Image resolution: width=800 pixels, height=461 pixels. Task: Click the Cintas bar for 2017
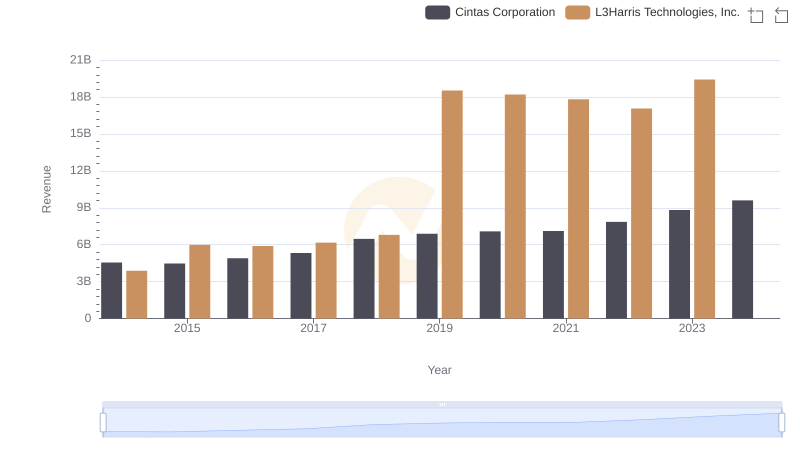pos(301,286)
